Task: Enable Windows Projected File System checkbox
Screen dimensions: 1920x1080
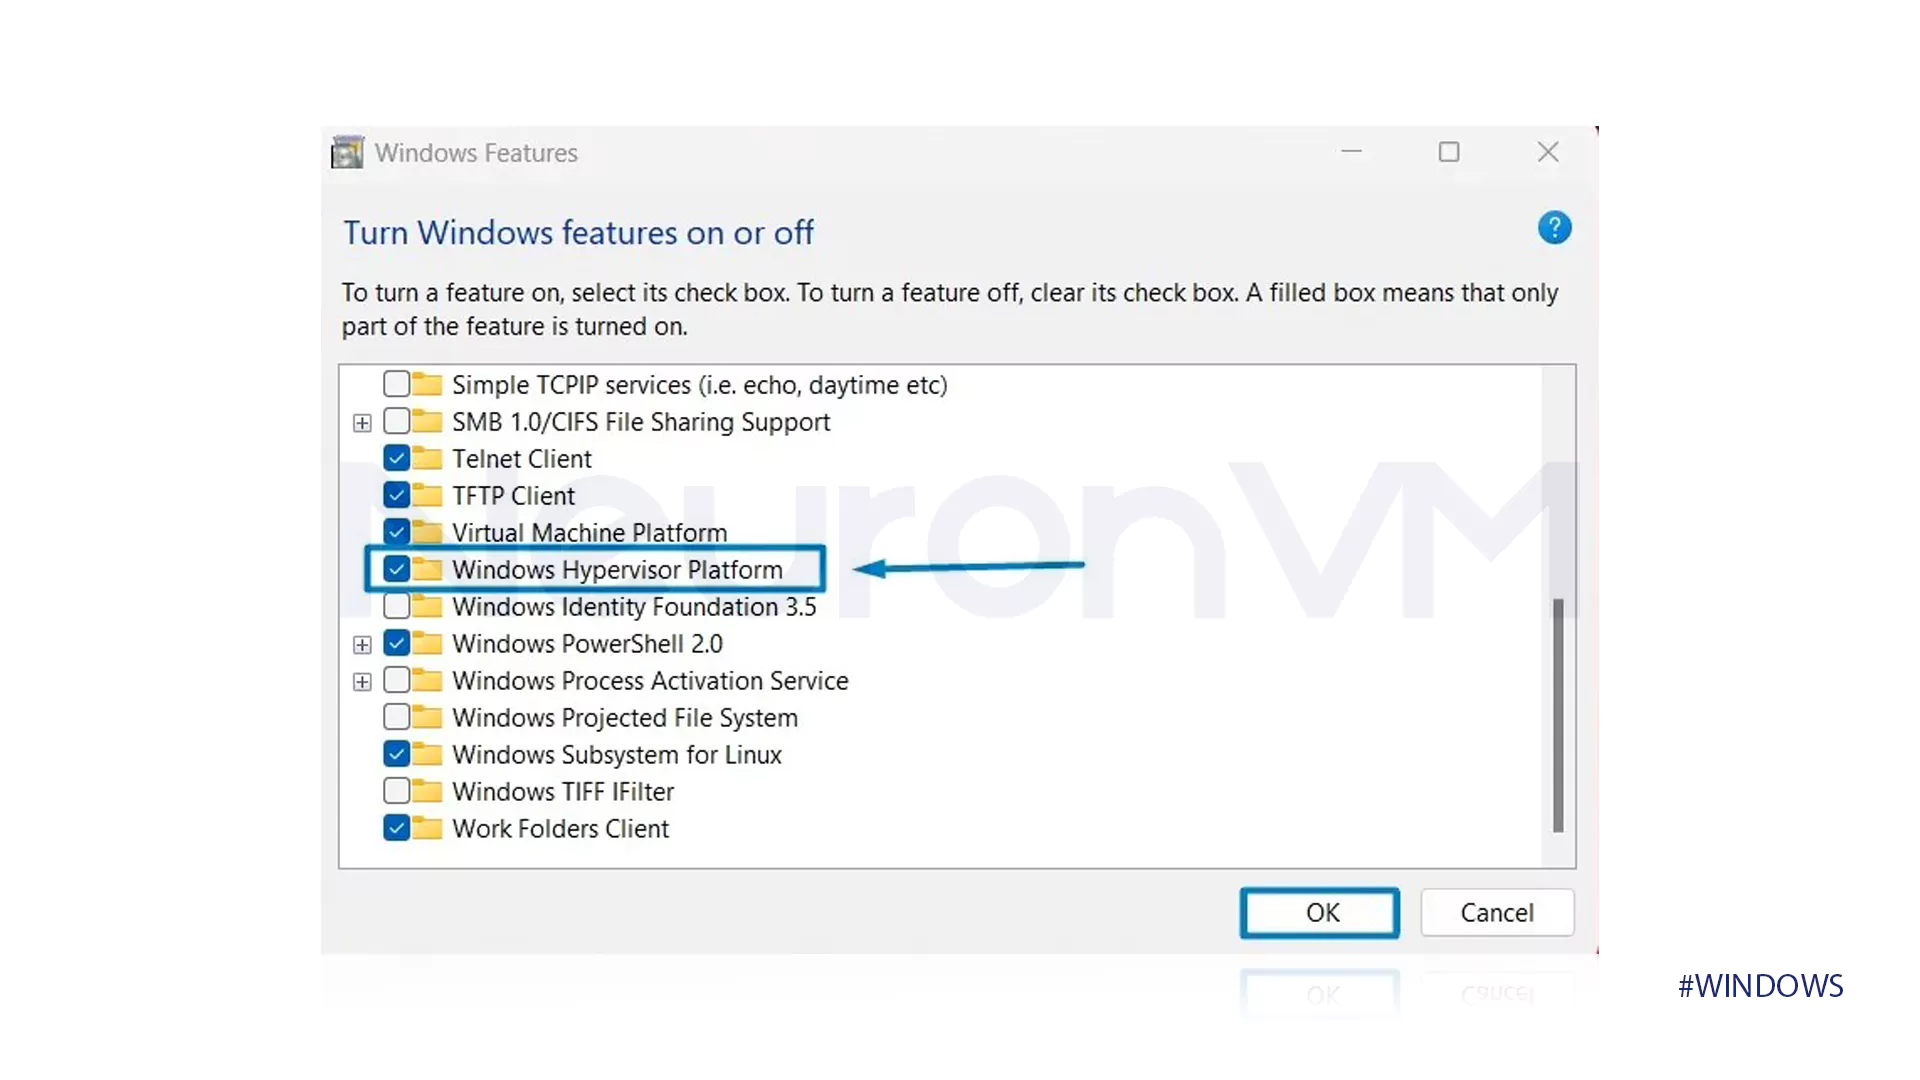Action: click(x=396, y=717)
